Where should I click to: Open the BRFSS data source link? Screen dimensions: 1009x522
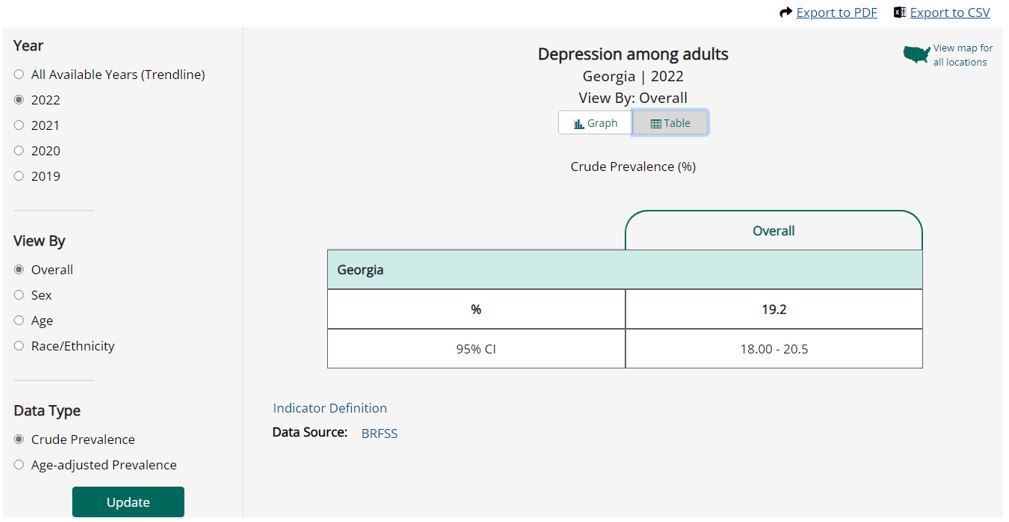click(x=379, y=433)
